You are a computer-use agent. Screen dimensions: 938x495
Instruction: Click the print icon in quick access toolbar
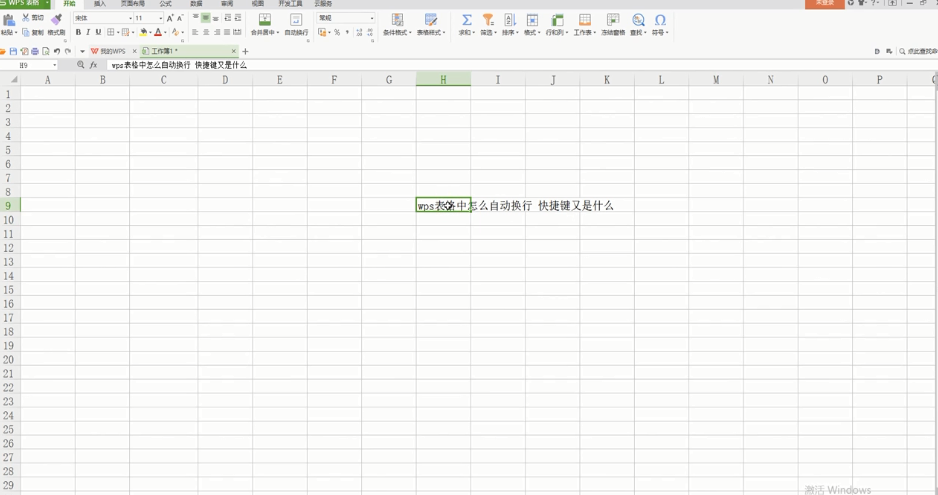35,51
